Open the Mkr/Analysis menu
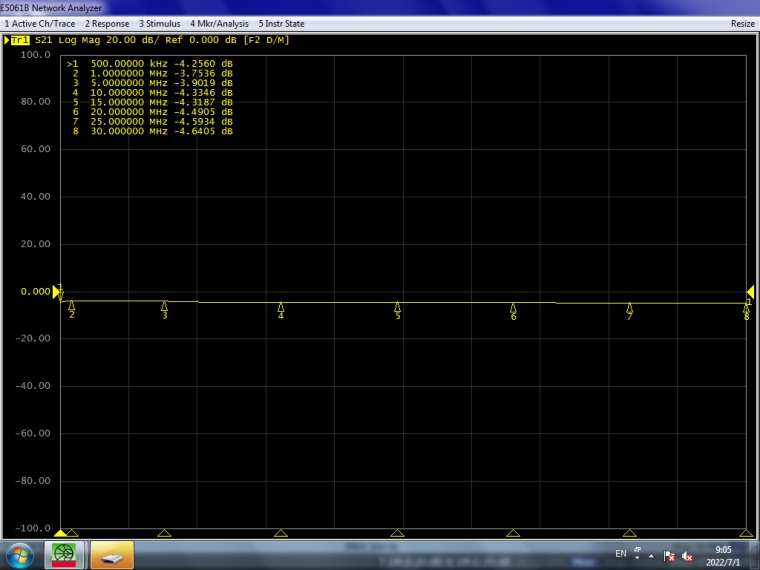Viewport: 760px width, 570px height. (x=219, y=23)
